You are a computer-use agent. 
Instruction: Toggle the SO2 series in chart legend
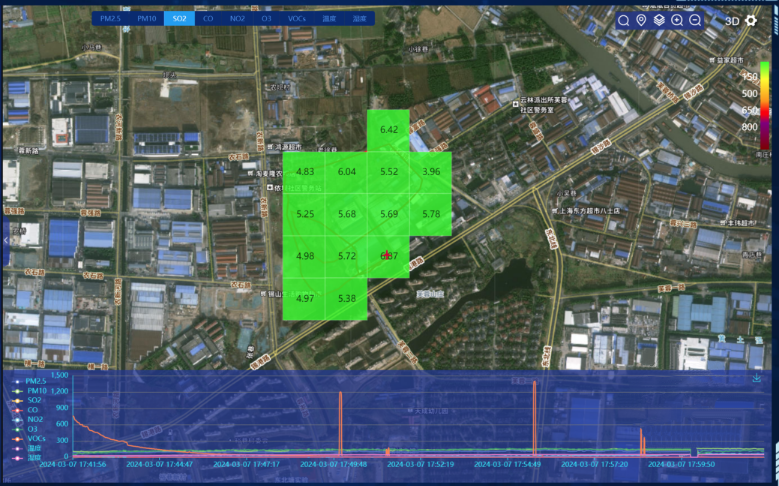coord(30,400)
